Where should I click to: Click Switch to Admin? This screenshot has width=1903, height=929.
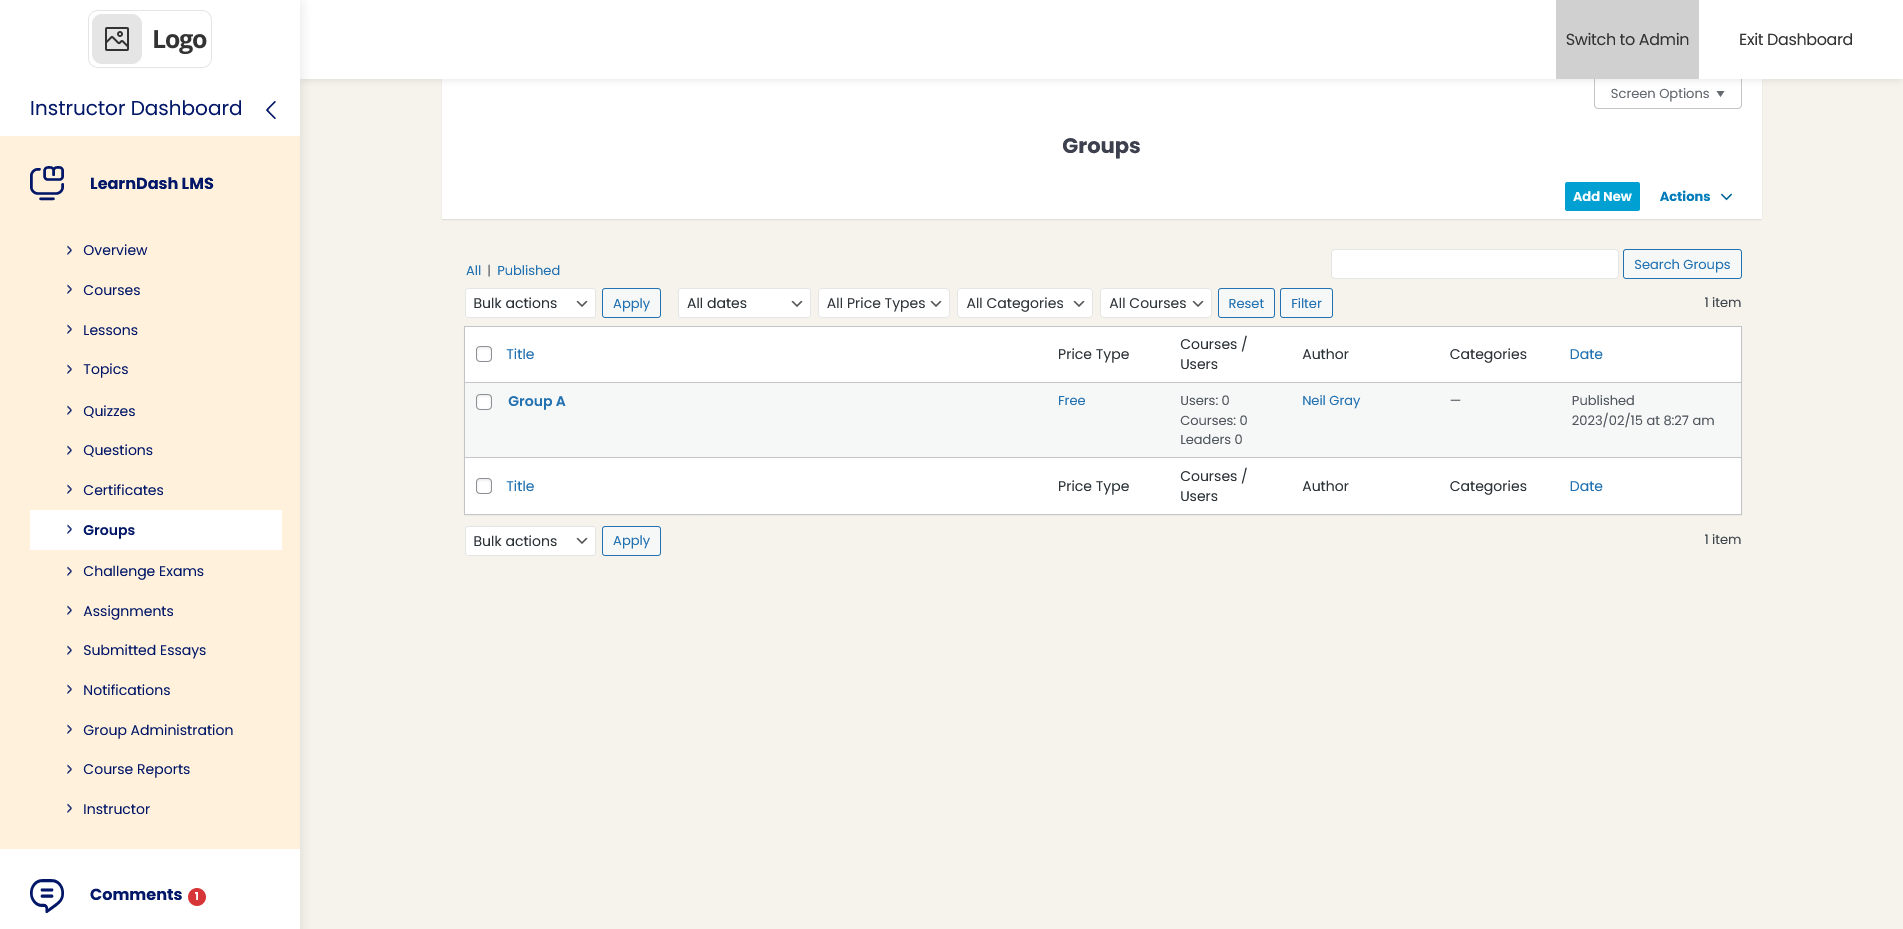(x=1627, y=39)
